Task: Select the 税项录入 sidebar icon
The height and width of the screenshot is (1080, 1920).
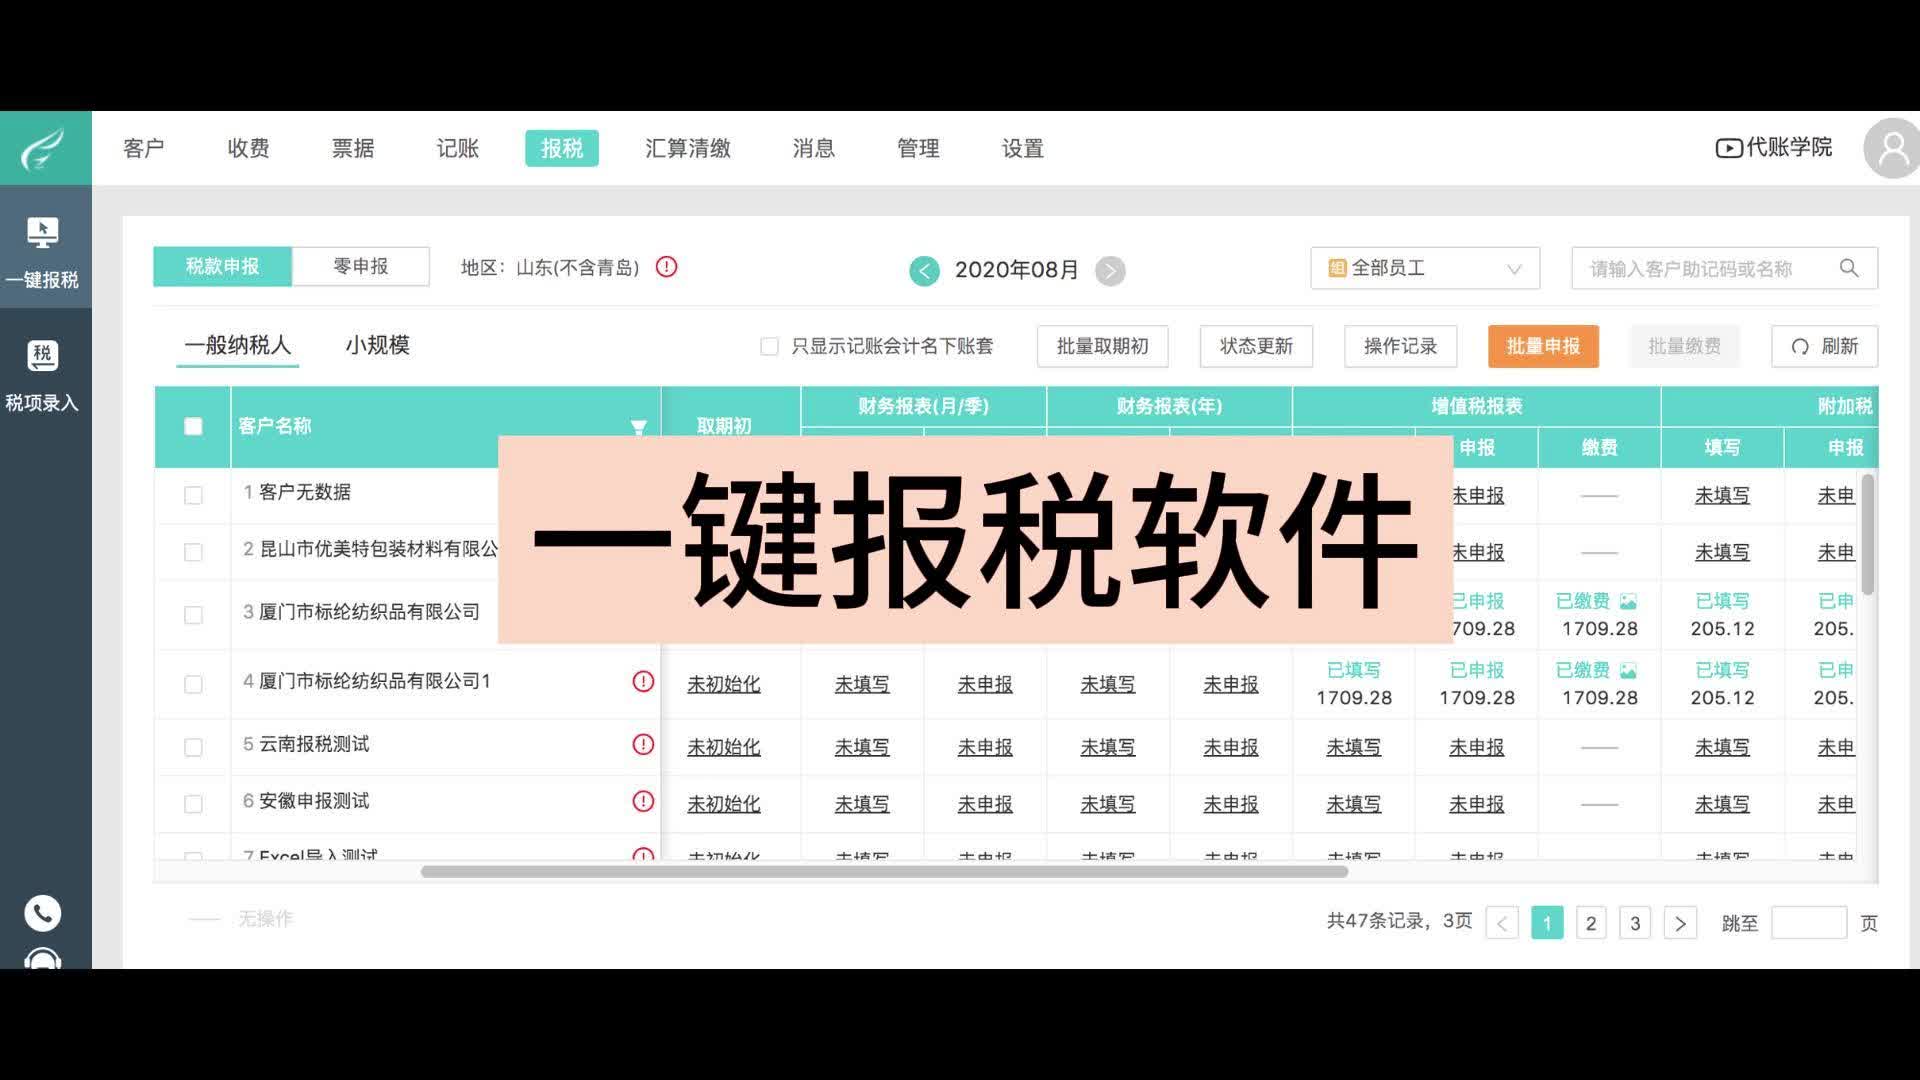Action: 43,375
